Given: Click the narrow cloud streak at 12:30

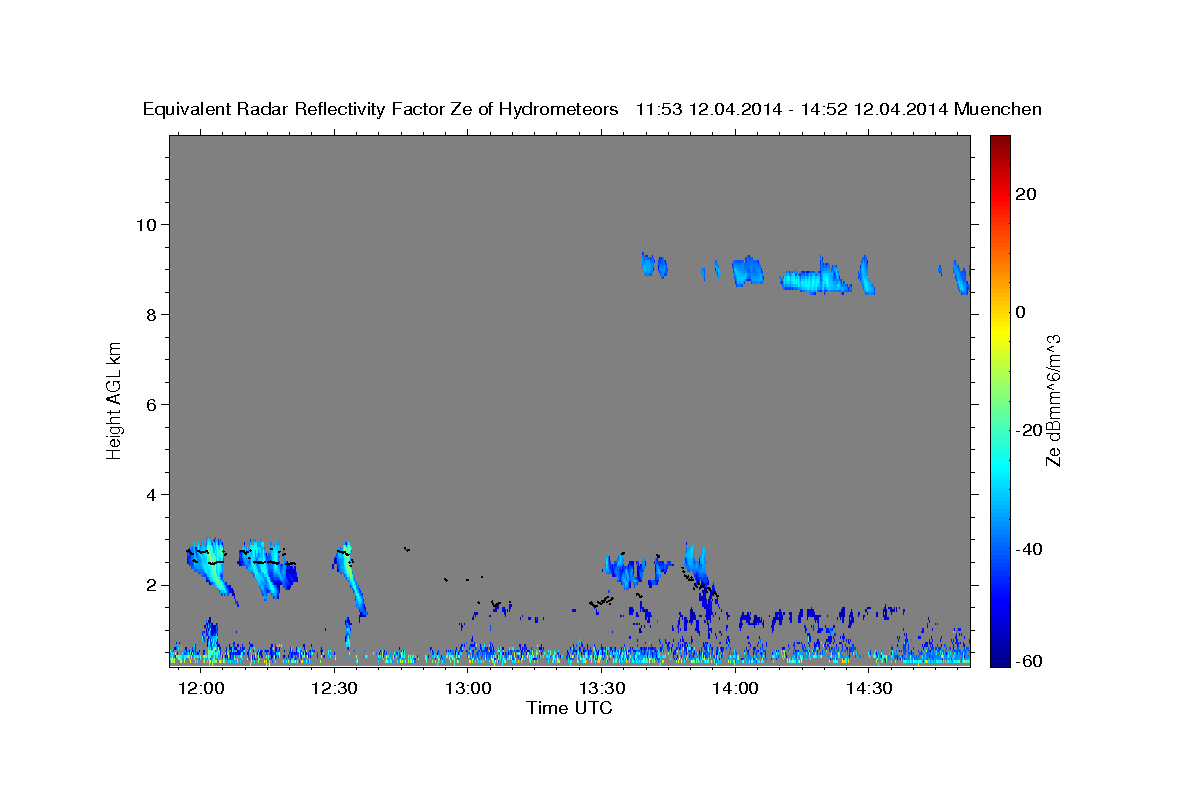Looking at the screenshot, I should 350,577.
